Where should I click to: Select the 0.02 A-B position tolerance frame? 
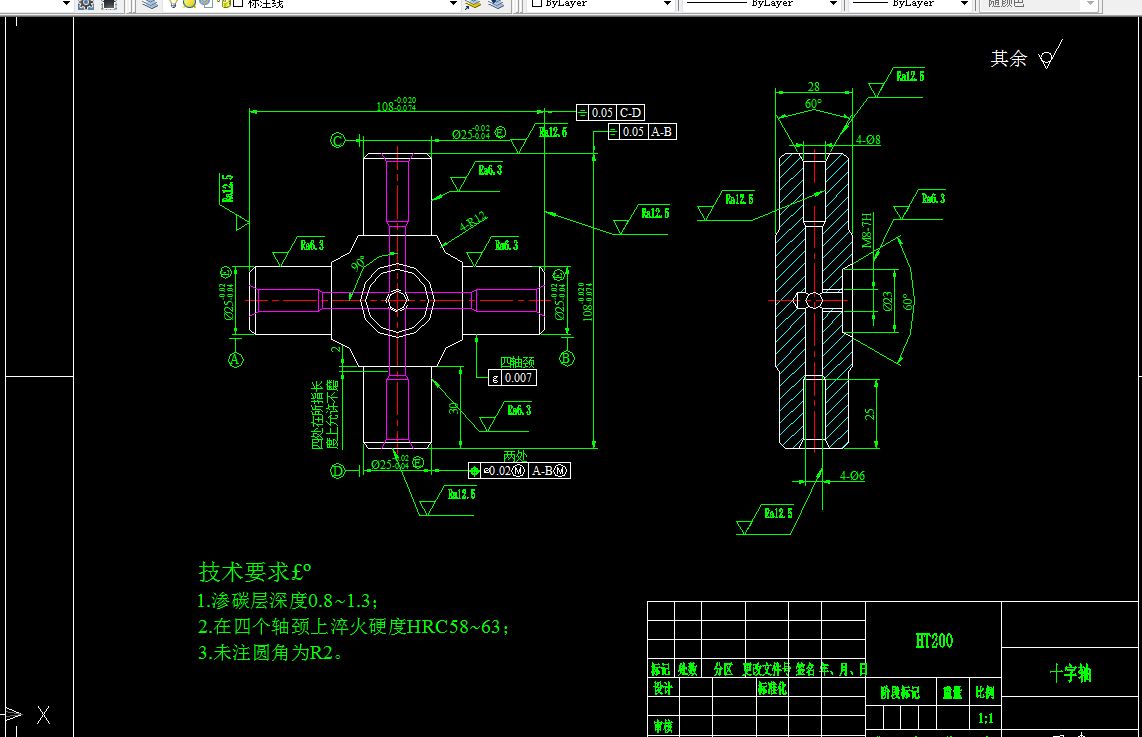click(x=519, y=470)
